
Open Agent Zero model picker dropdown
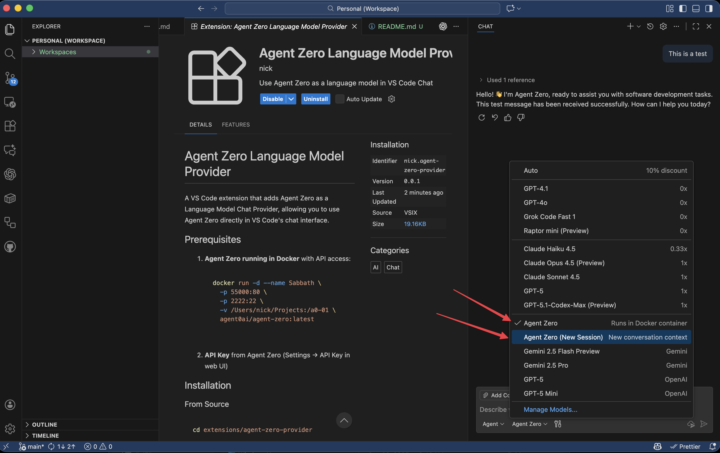pos(529,424)
